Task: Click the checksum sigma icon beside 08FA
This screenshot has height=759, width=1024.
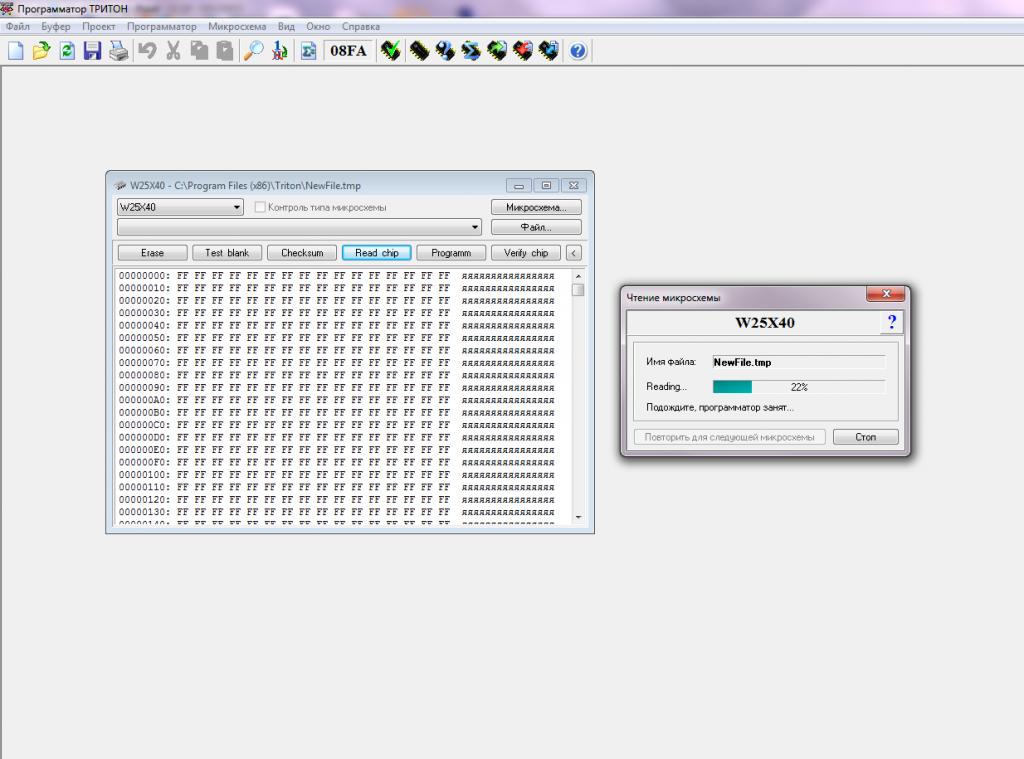Action: [309, 51]
